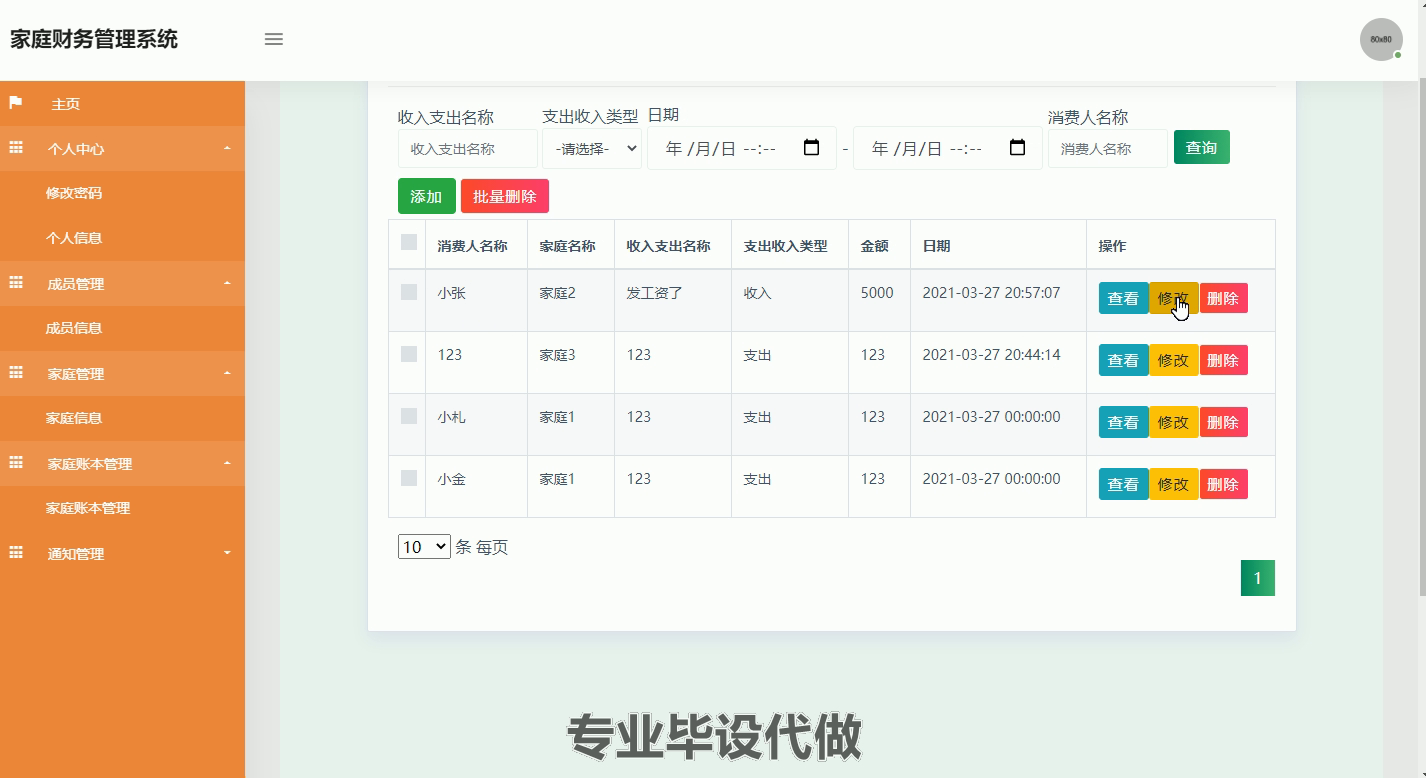Screen dimensions: 1426x778
Task: Click the start date-time input field
Action: click(x=742, y=148)
